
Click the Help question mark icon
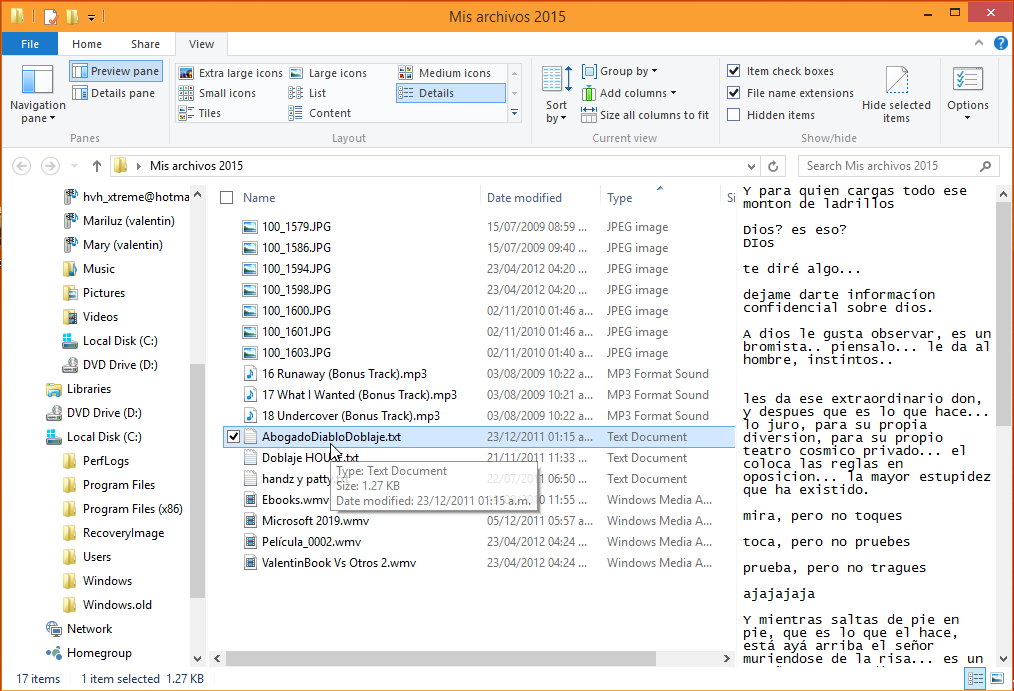[x=1001, y=44]
